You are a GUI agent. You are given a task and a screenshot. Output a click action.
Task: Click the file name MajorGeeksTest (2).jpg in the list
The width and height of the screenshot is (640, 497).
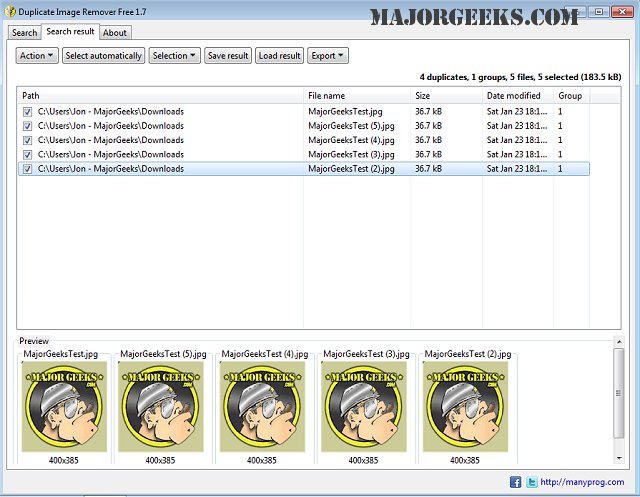pyautogui.click(x=351, y=169)
